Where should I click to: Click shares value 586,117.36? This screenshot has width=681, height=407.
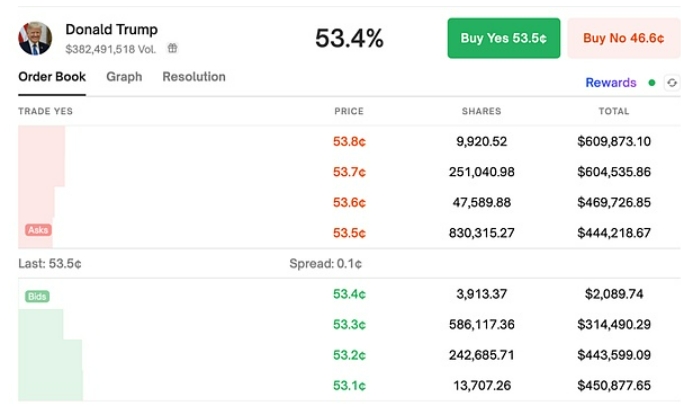[482, 324]
